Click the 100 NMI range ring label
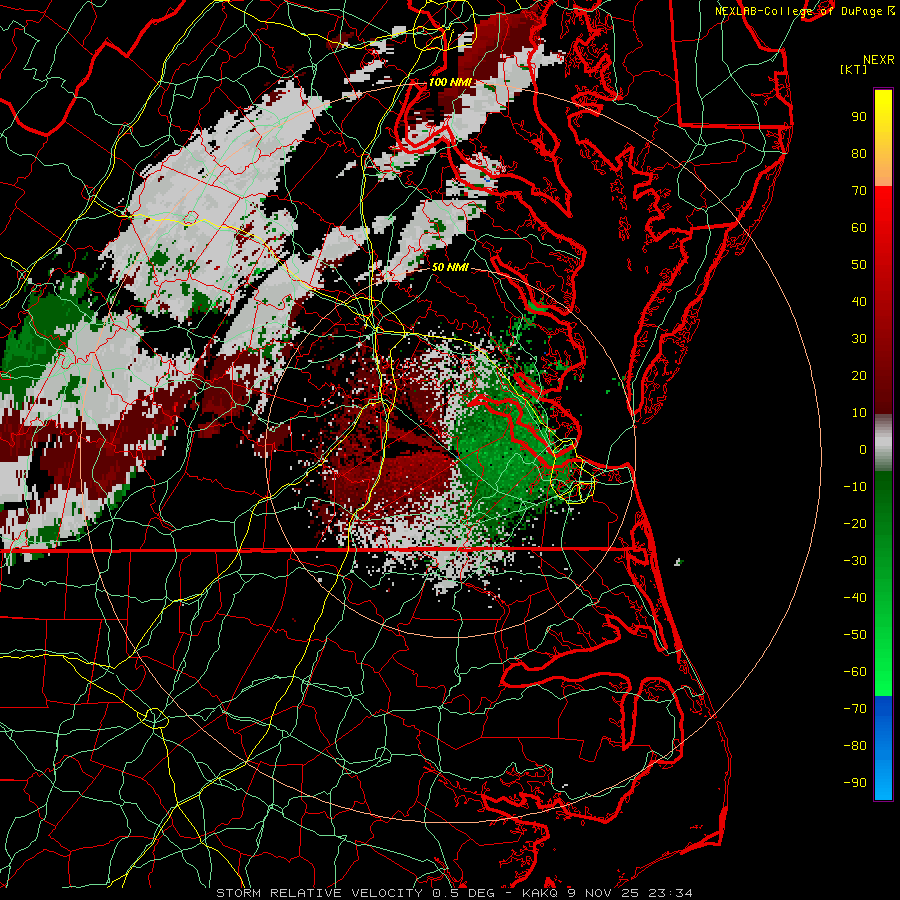 pos(450,82)
